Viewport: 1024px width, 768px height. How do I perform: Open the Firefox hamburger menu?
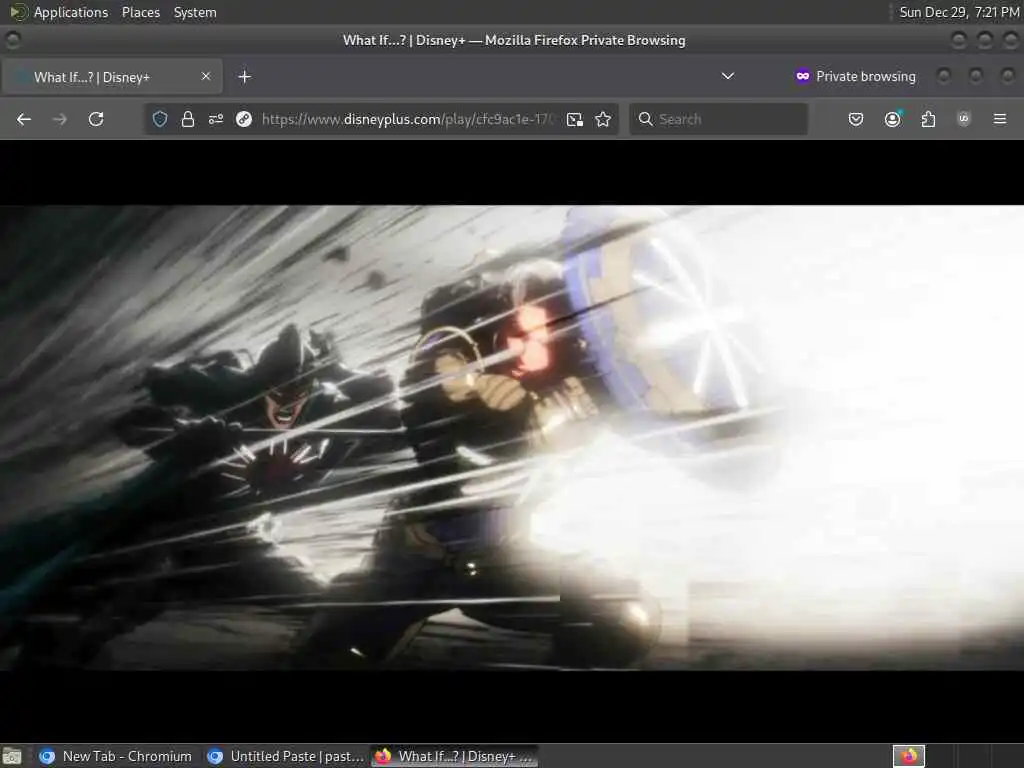[1000, 119]
